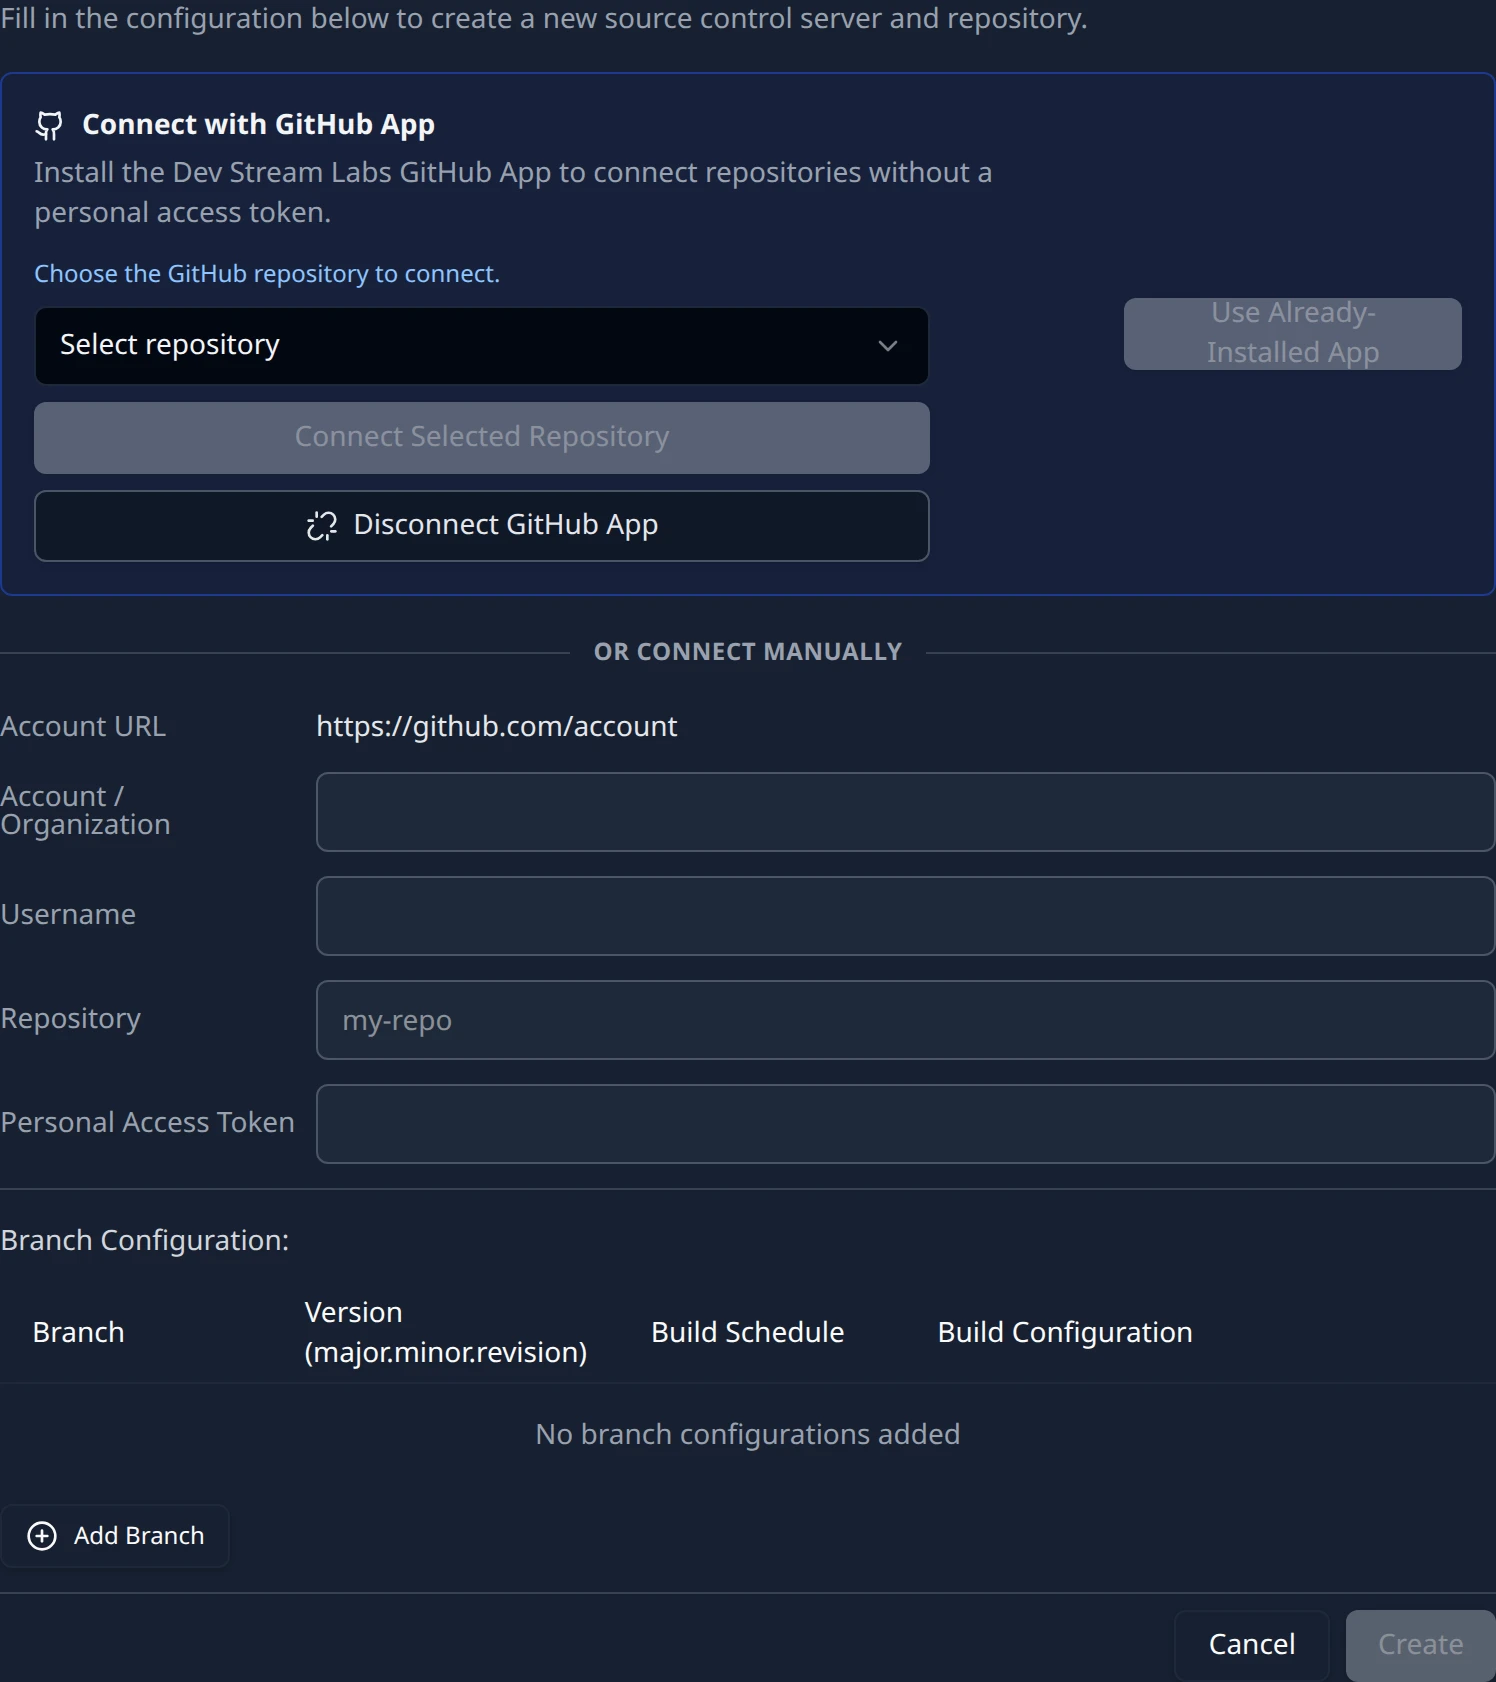Click 'Fill in the configuration below' instruction text

click(544, 19)
